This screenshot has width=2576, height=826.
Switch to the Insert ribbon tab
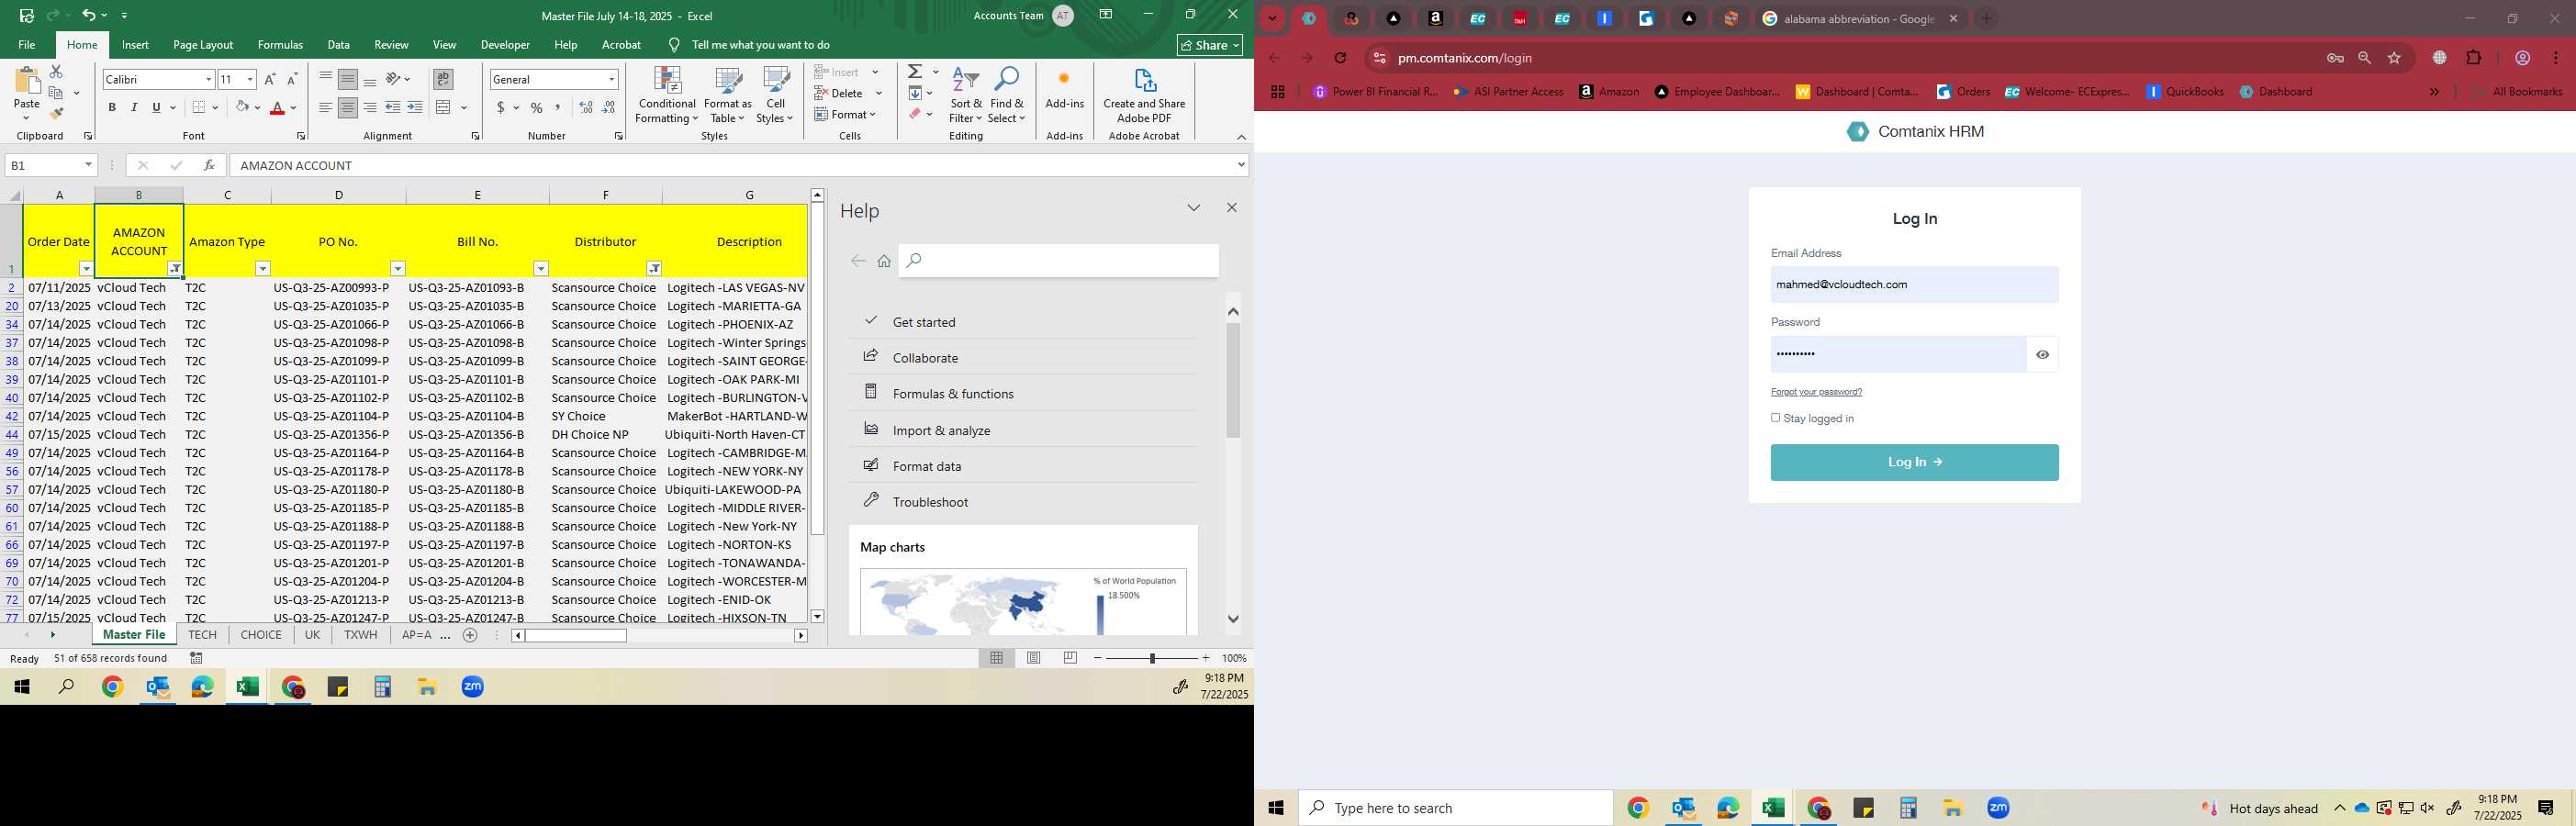135,45
